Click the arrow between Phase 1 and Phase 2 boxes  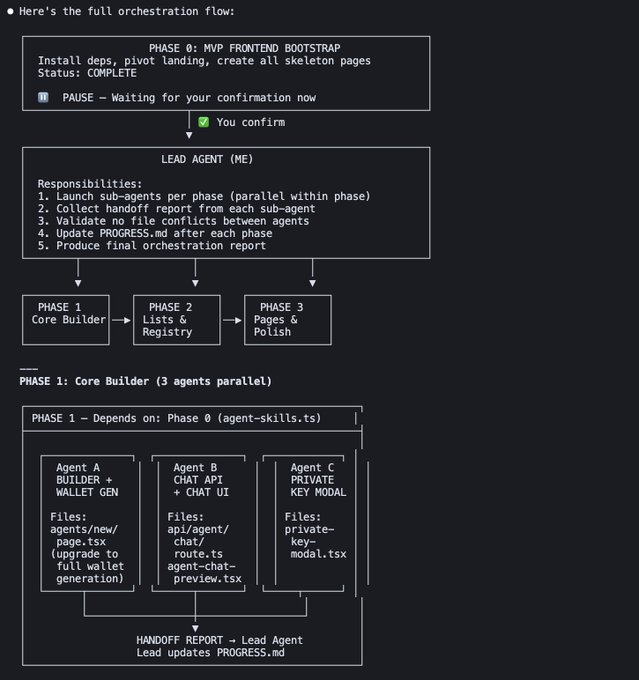click(121, 320)
